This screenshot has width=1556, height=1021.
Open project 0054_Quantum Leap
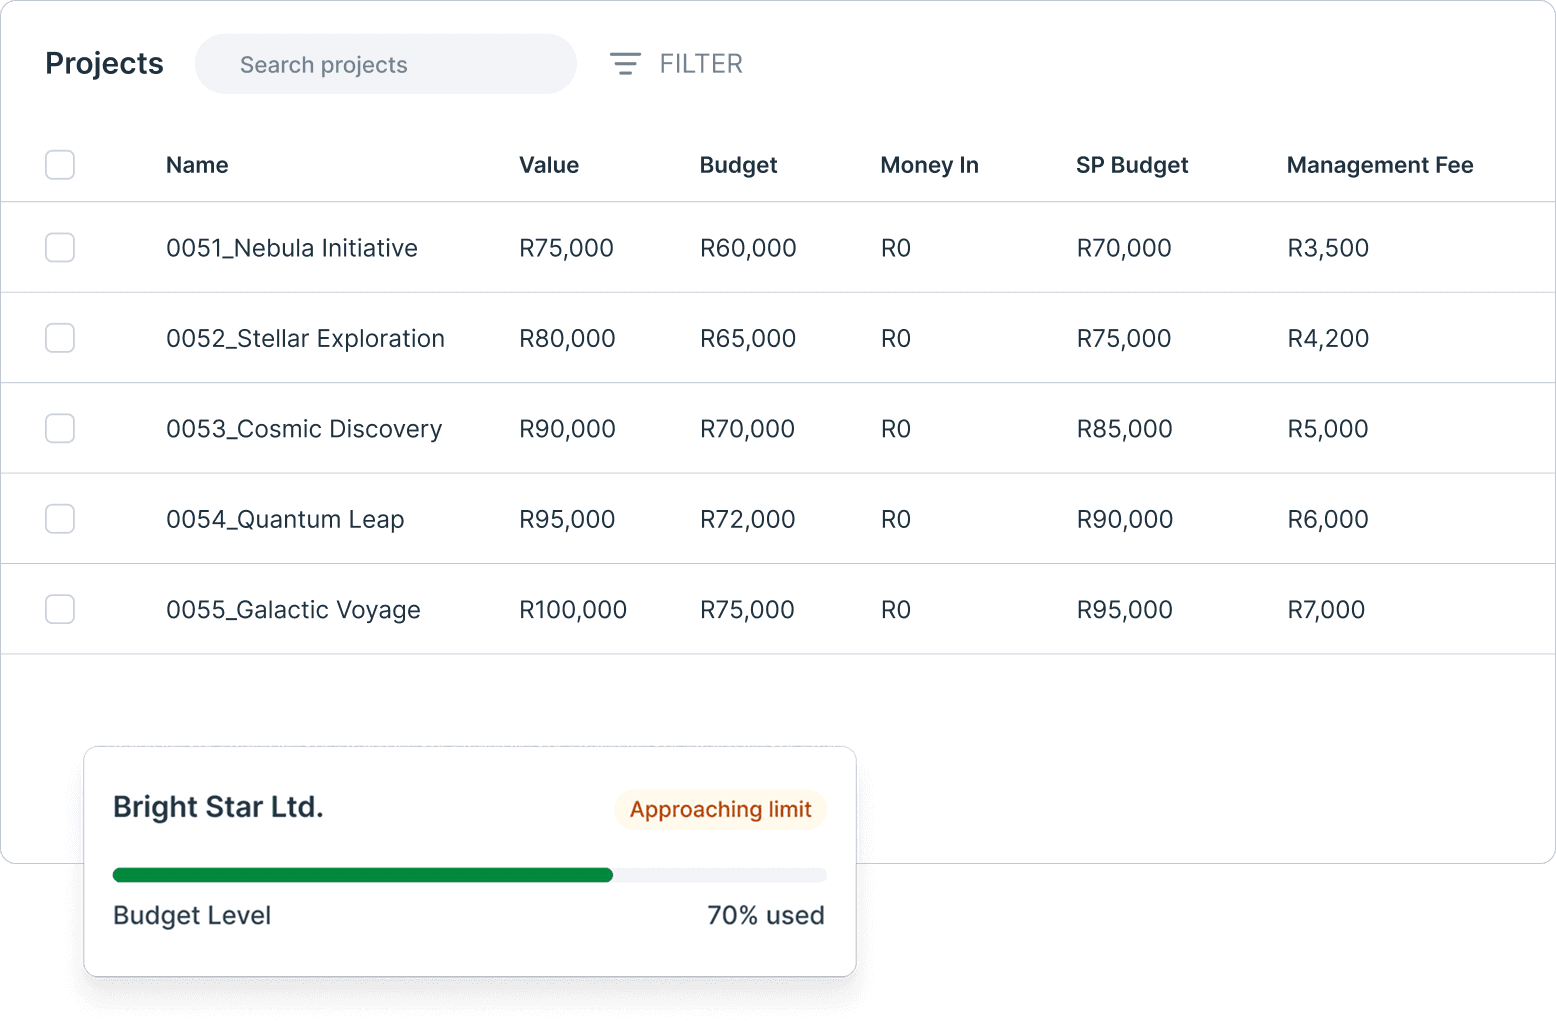[x=285, y=518]
